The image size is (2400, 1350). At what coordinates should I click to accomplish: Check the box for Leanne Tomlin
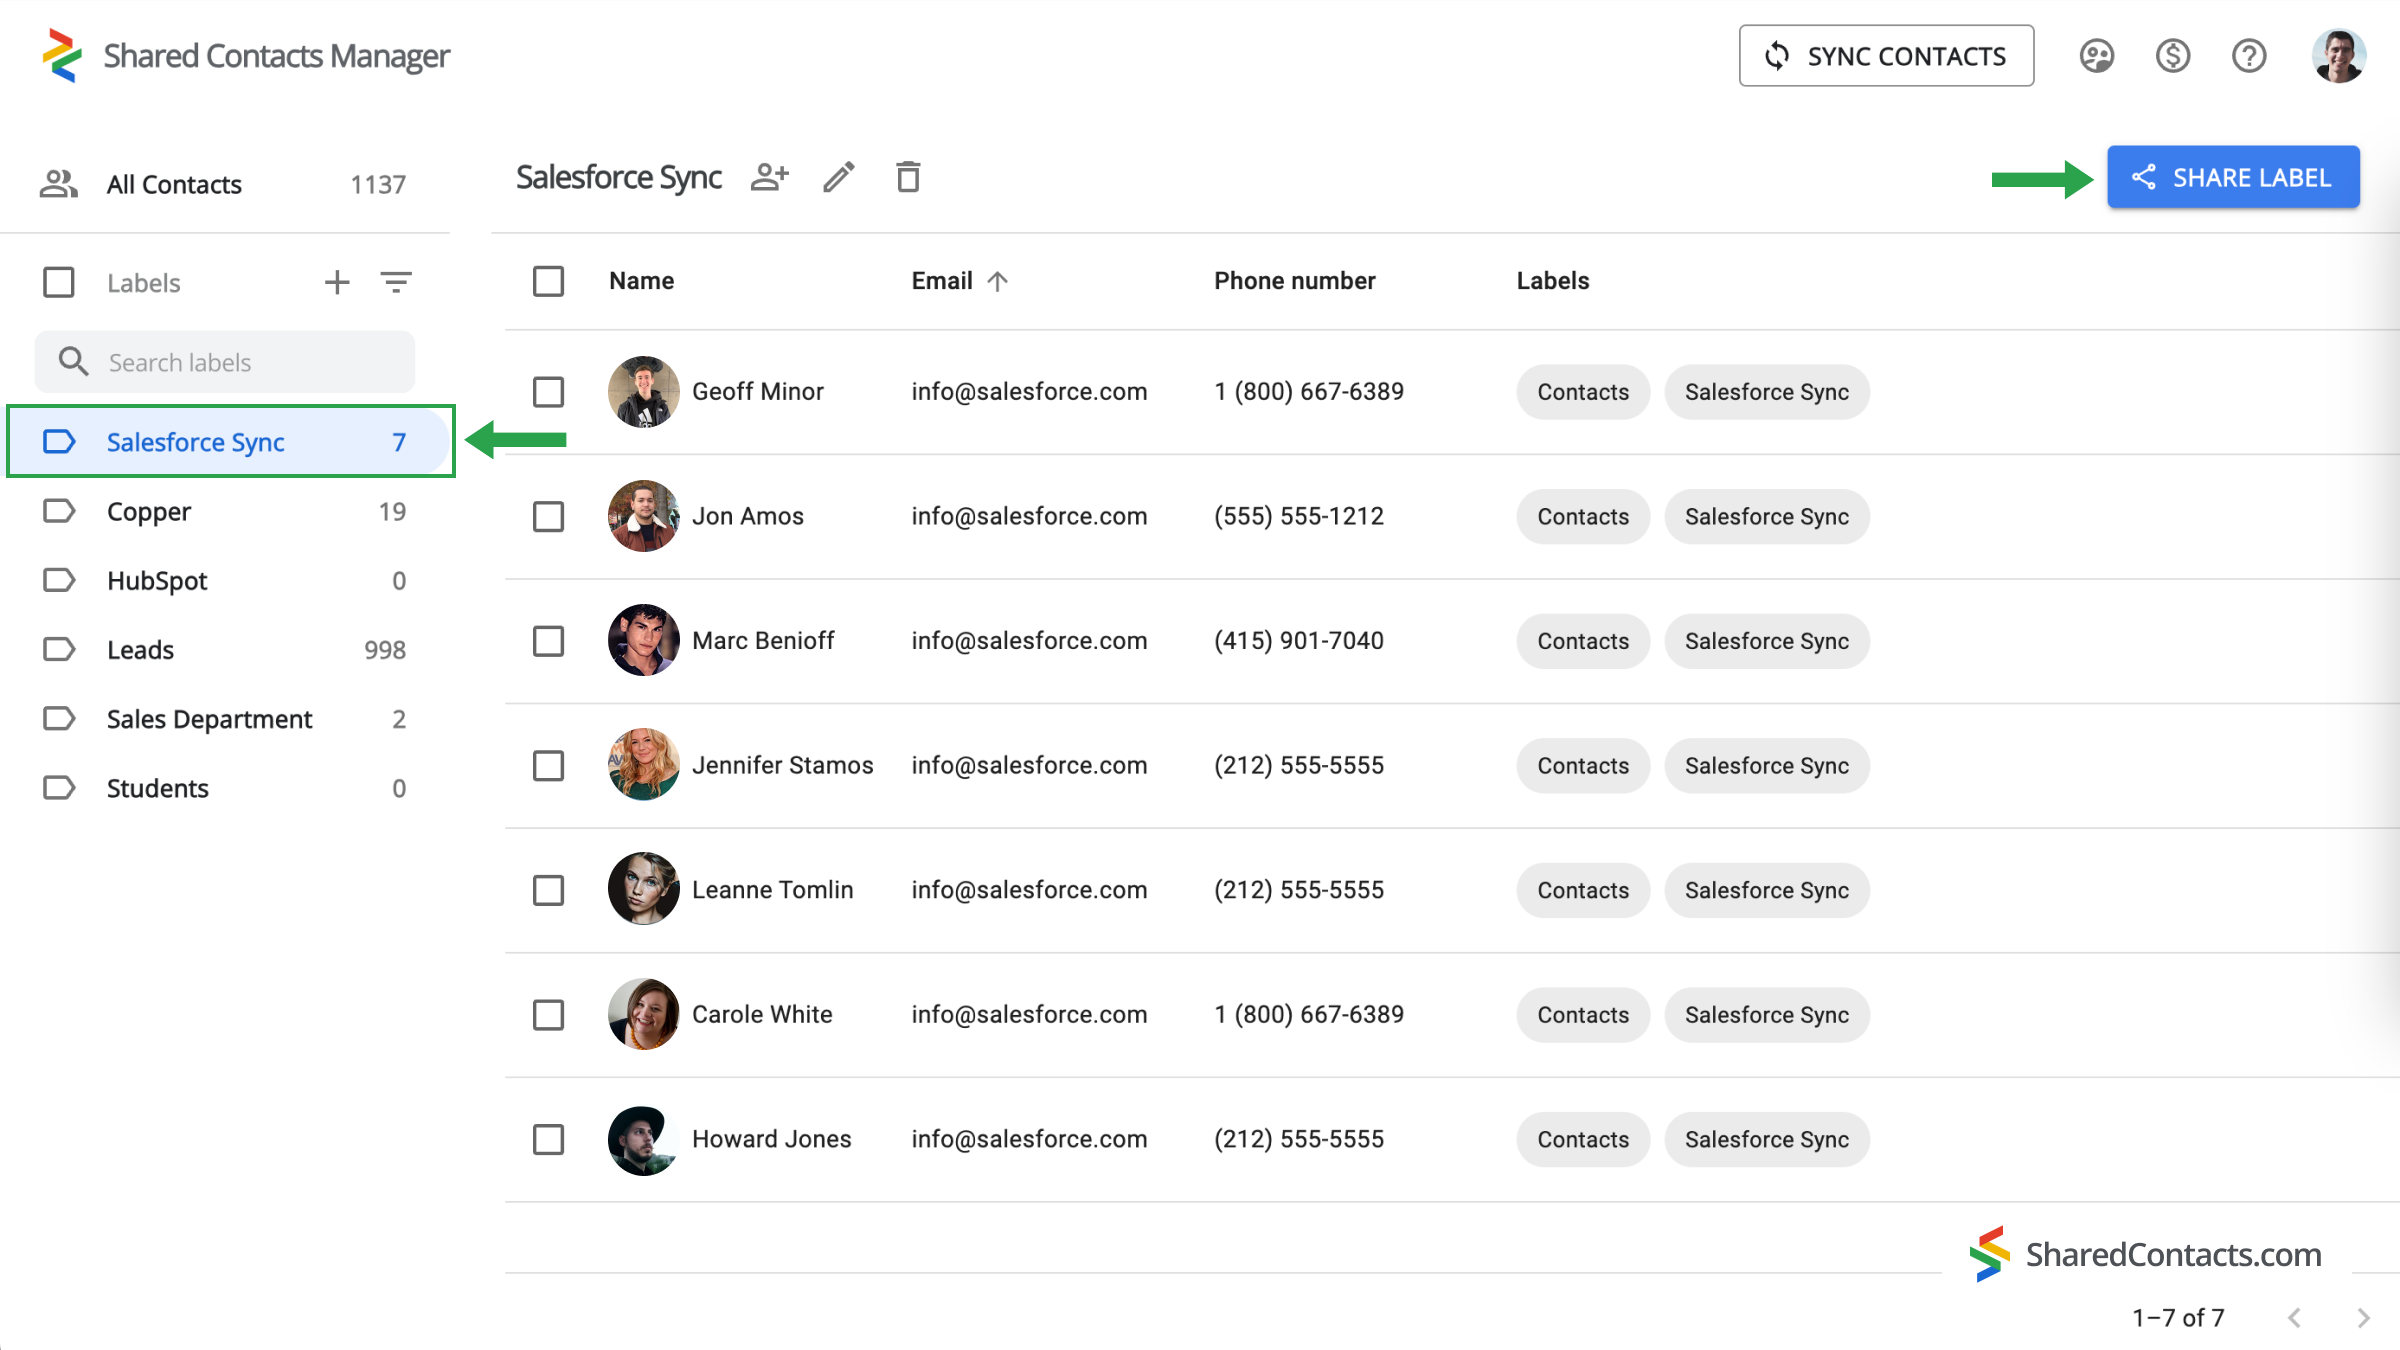coord(548,889)
